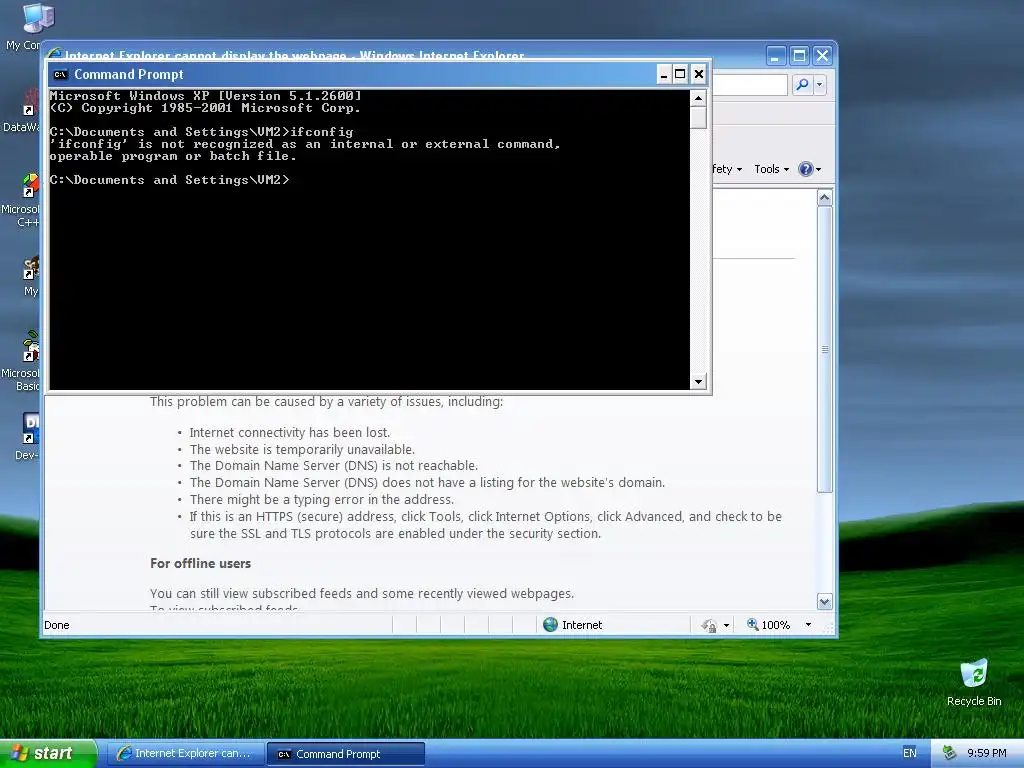
Task: Click the 'For offline users' heading
Action: tap(200, 564)
